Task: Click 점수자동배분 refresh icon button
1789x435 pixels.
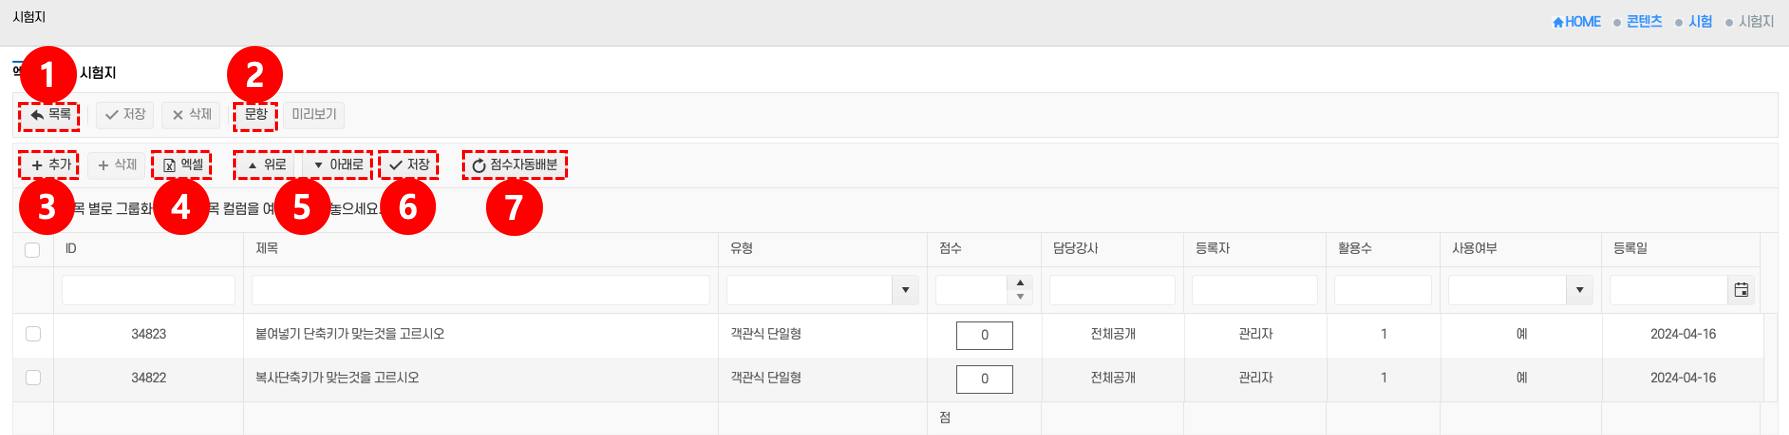Action: [x=514, y=165]
